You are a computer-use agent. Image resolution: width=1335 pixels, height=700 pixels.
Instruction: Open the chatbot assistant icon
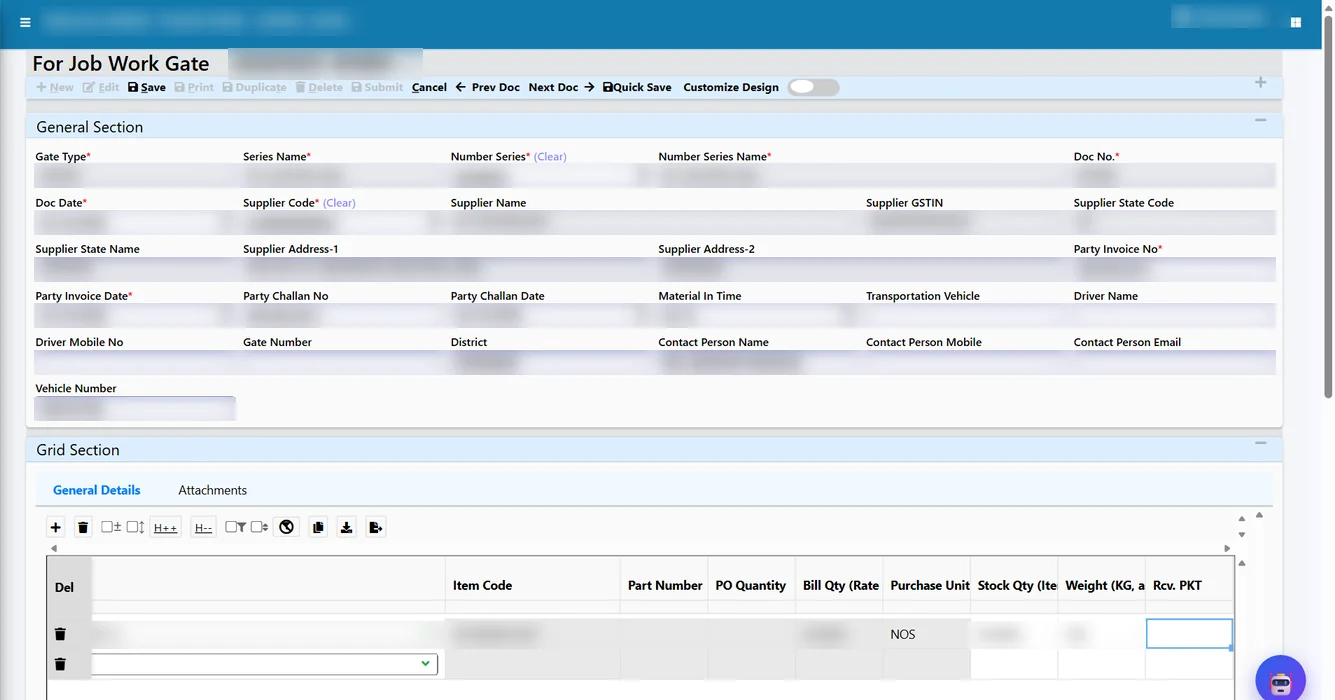(x=1280, y=680)
